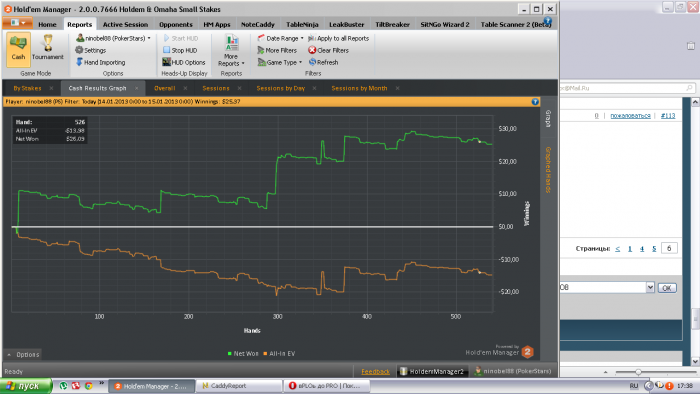Viewport: 700px width, 394px height.
Task: Open the Start (пуск) menu
Action: pos(25,386)
